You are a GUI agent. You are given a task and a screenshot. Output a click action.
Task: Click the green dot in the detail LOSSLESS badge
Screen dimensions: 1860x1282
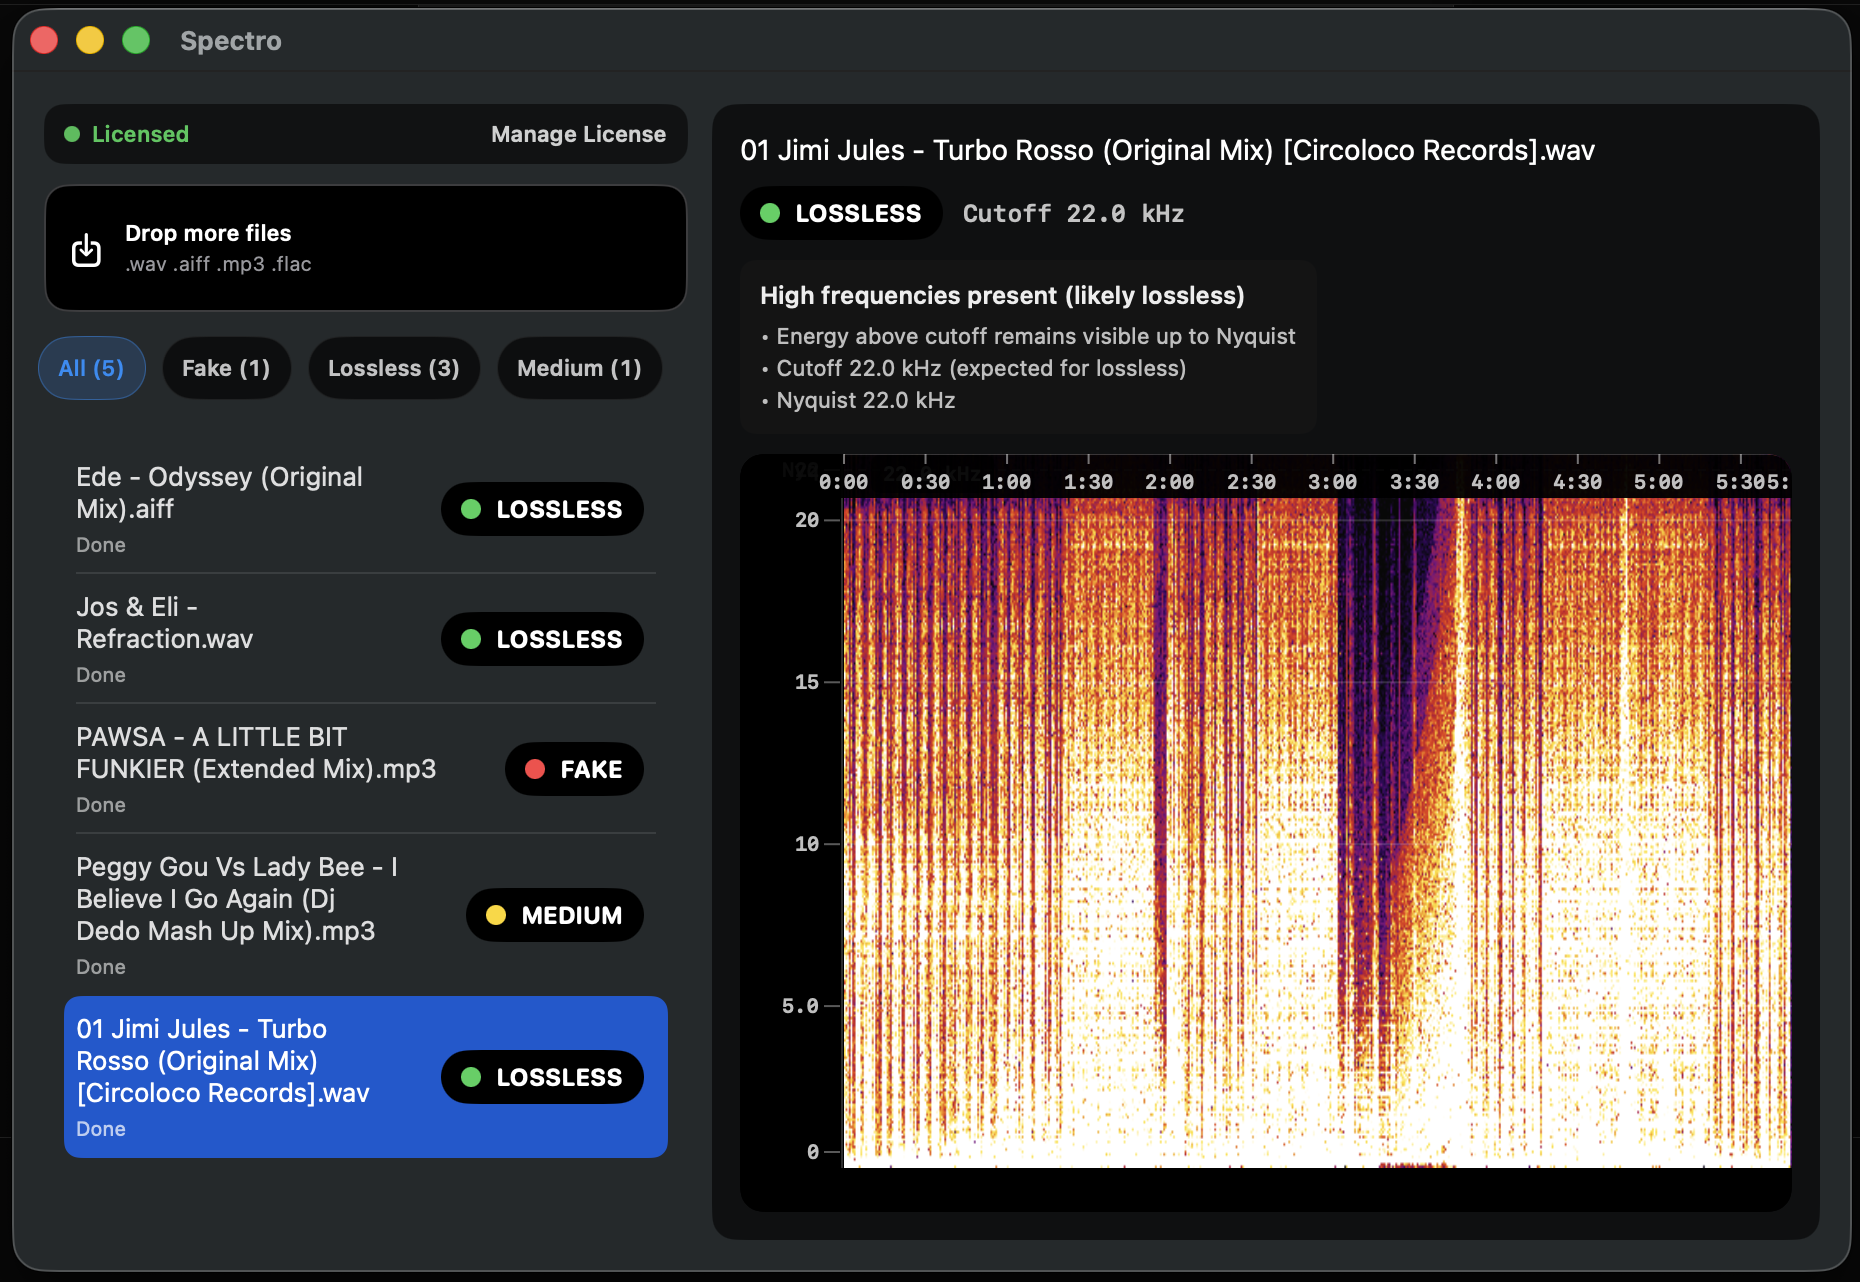tap(769, 212)
